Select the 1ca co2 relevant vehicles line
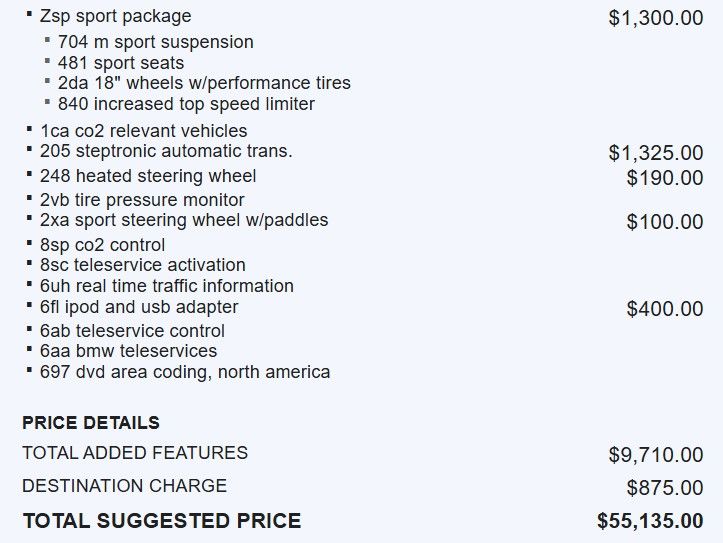Viewport: 723px width, 543px height. click(143, 131)
